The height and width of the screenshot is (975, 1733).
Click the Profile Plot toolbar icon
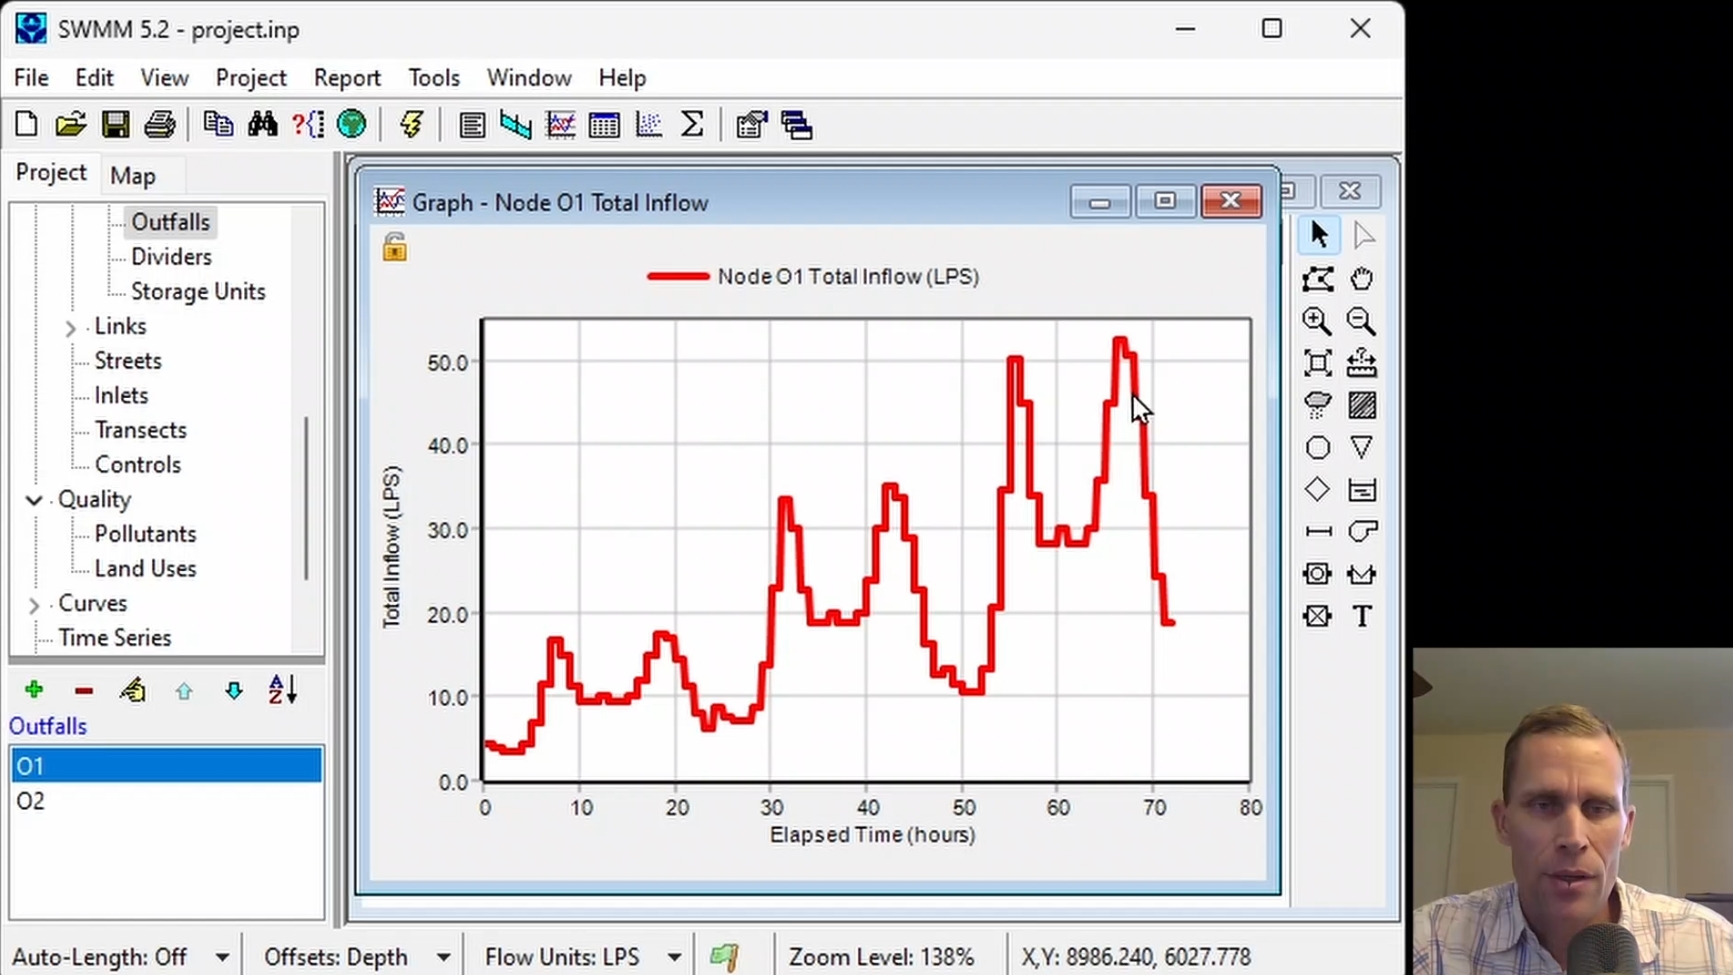click(x=516, y=125)
